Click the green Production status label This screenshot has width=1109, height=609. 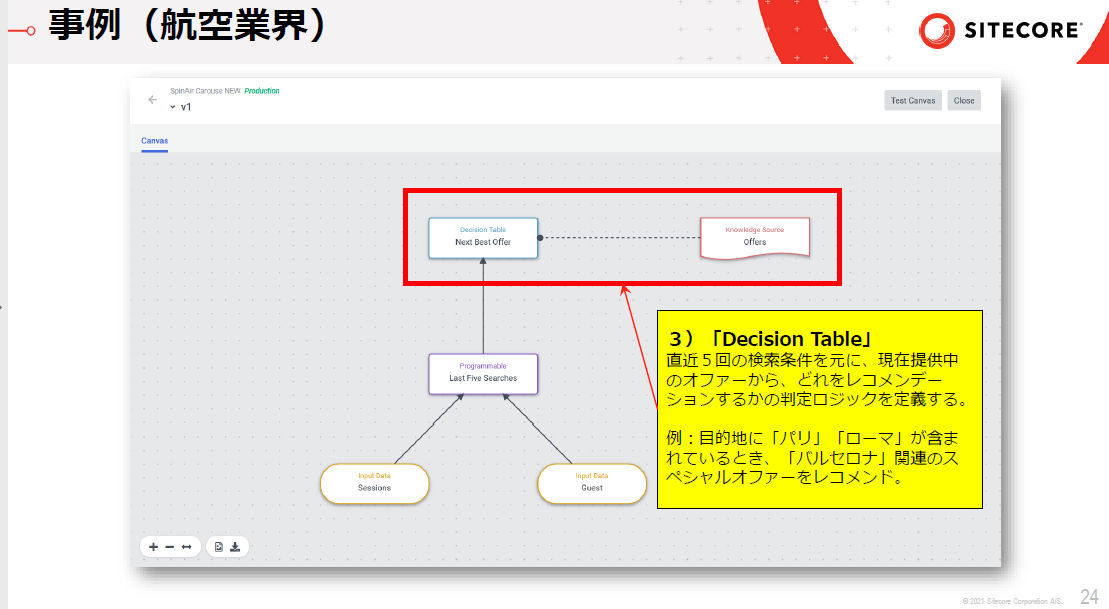(x=262, y=91)
